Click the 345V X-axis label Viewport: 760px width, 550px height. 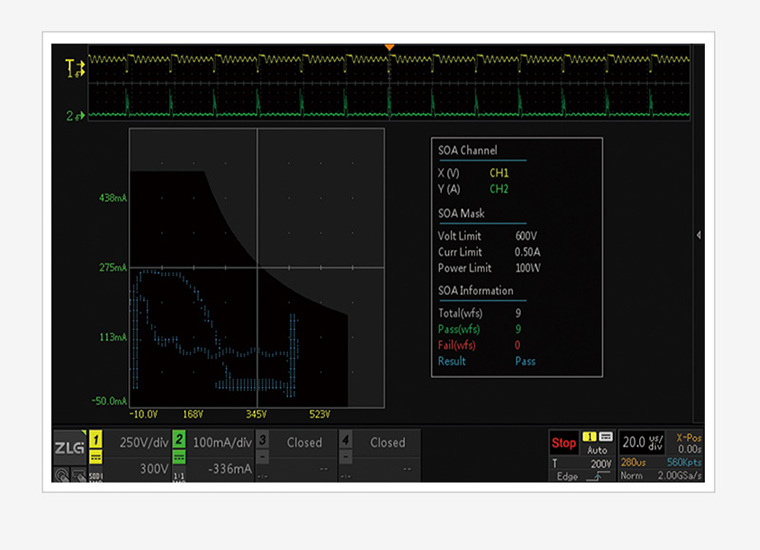click(x=256, y=415)
